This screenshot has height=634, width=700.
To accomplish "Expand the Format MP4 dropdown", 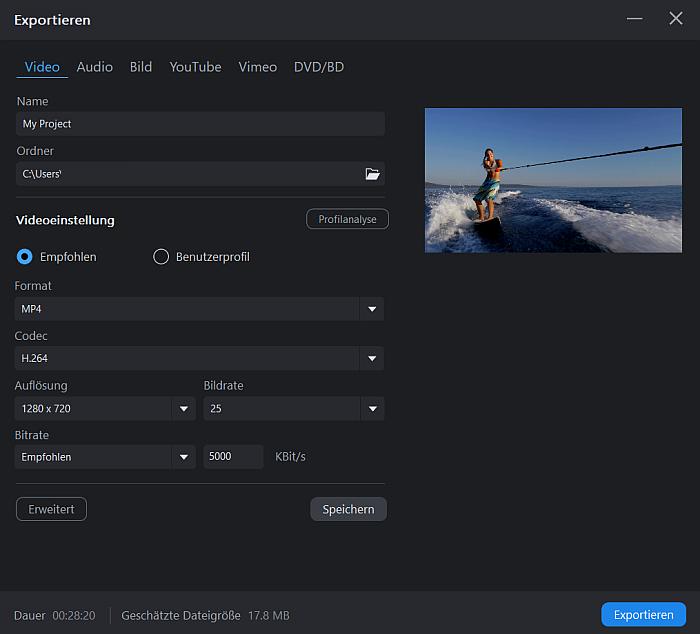I will [x=372, y=309].
